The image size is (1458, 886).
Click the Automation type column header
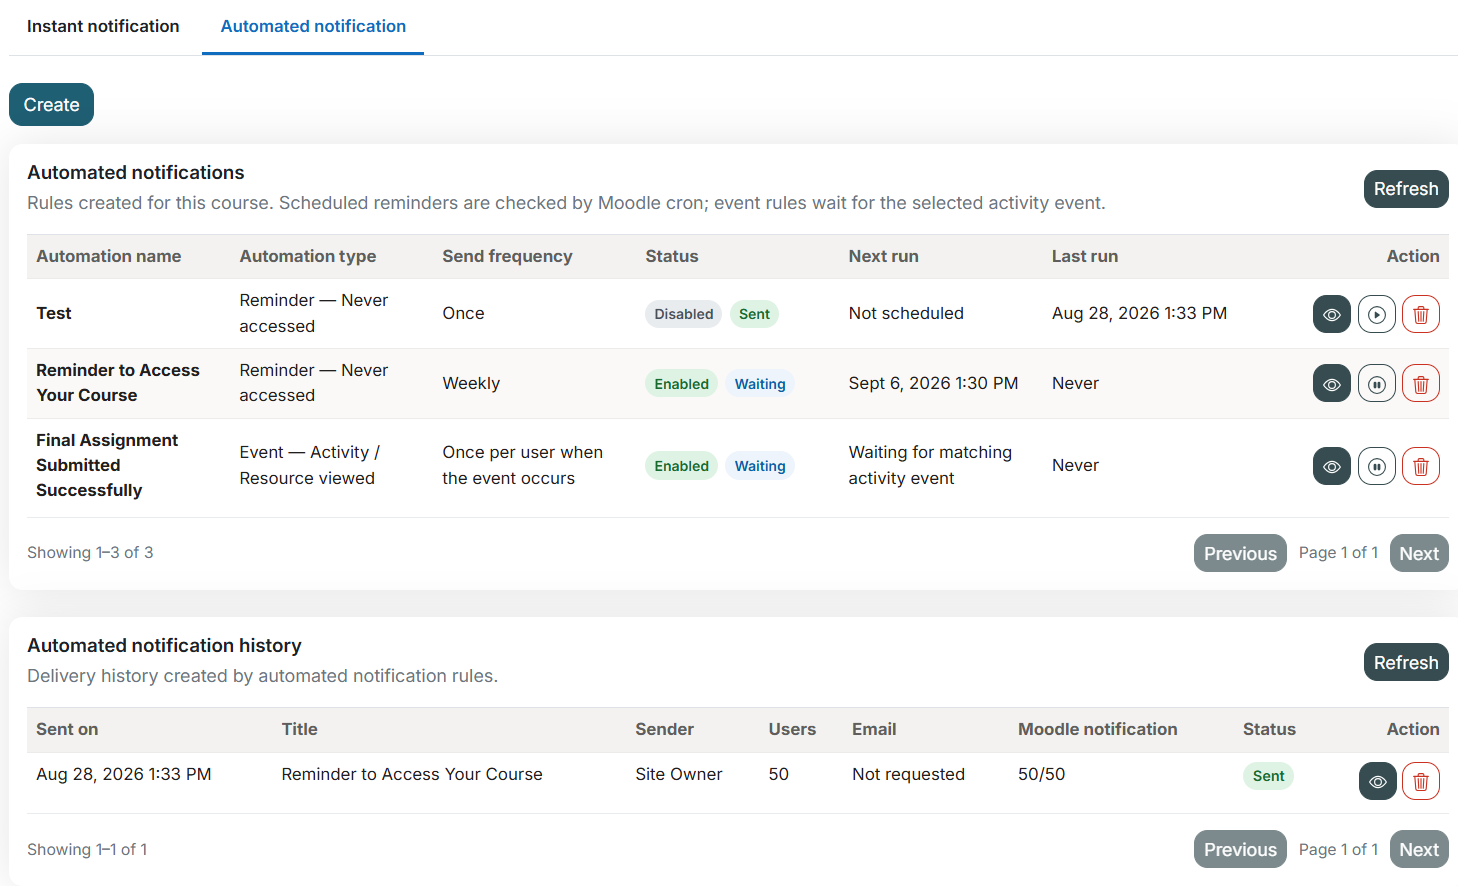coord(308,256)
